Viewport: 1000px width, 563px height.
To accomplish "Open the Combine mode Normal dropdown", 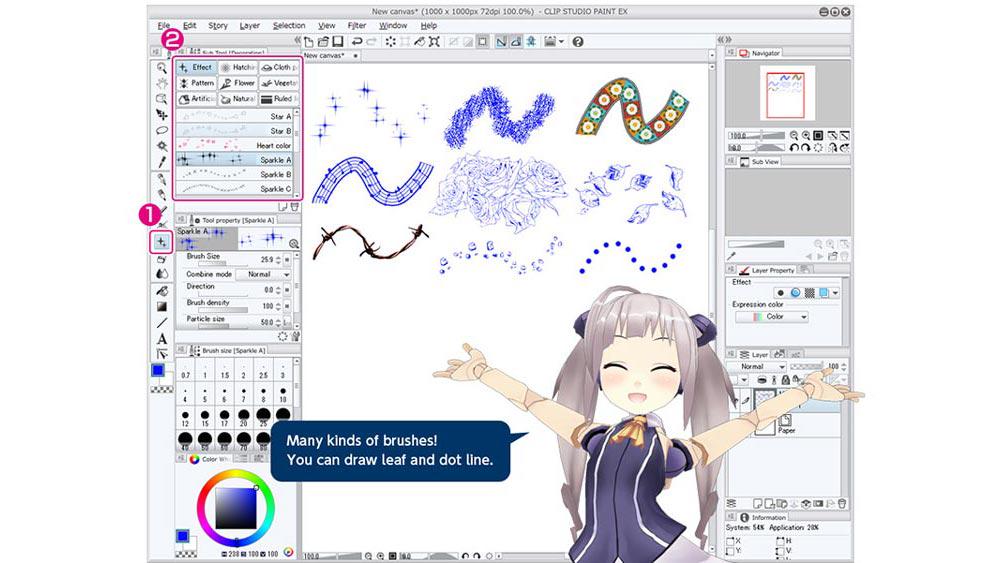I will 263,274.
